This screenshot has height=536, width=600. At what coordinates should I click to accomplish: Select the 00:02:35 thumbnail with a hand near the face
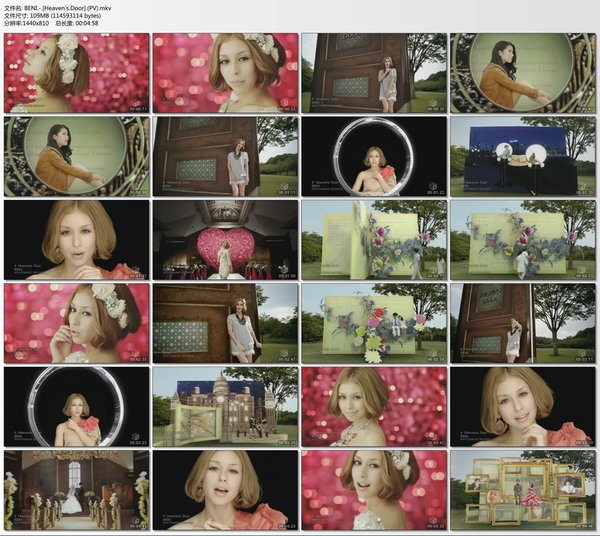(x=77, y=323)
